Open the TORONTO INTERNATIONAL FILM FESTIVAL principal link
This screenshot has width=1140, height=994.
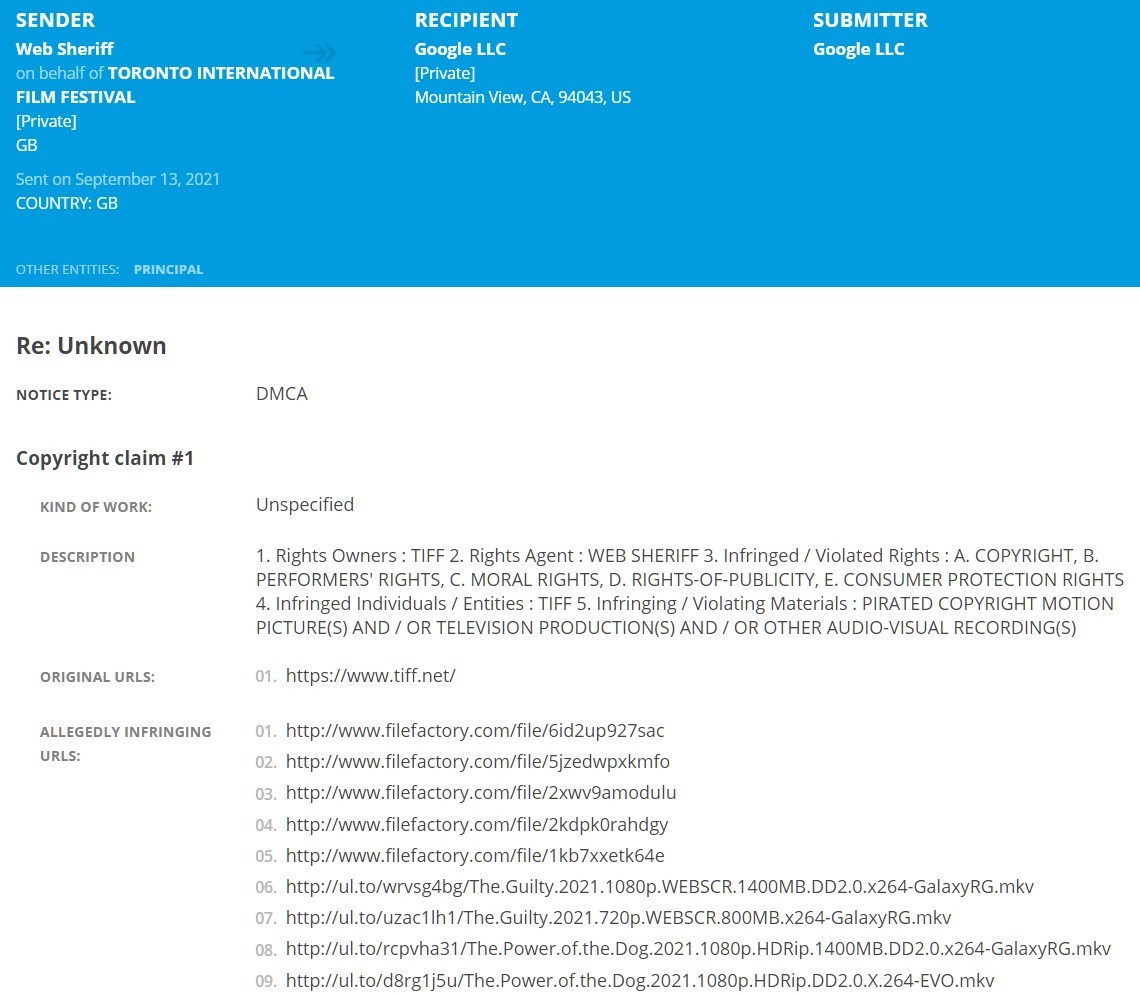[175, 84]
